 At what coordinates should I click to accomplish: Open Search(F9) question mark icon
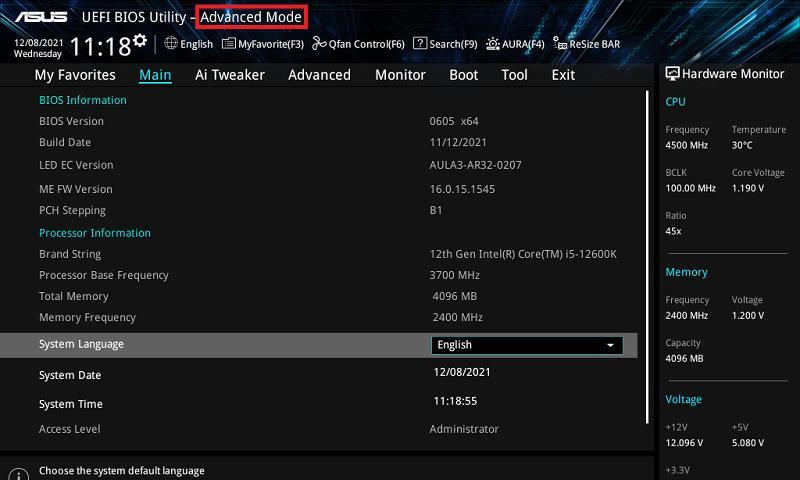pyautogui.click(x=420, y=43)
